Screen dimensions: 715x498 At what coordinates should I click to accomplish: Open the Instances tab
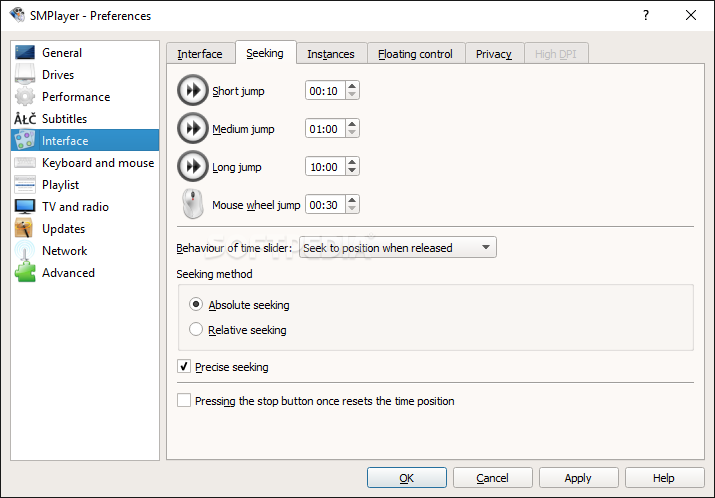coord(331,54)
